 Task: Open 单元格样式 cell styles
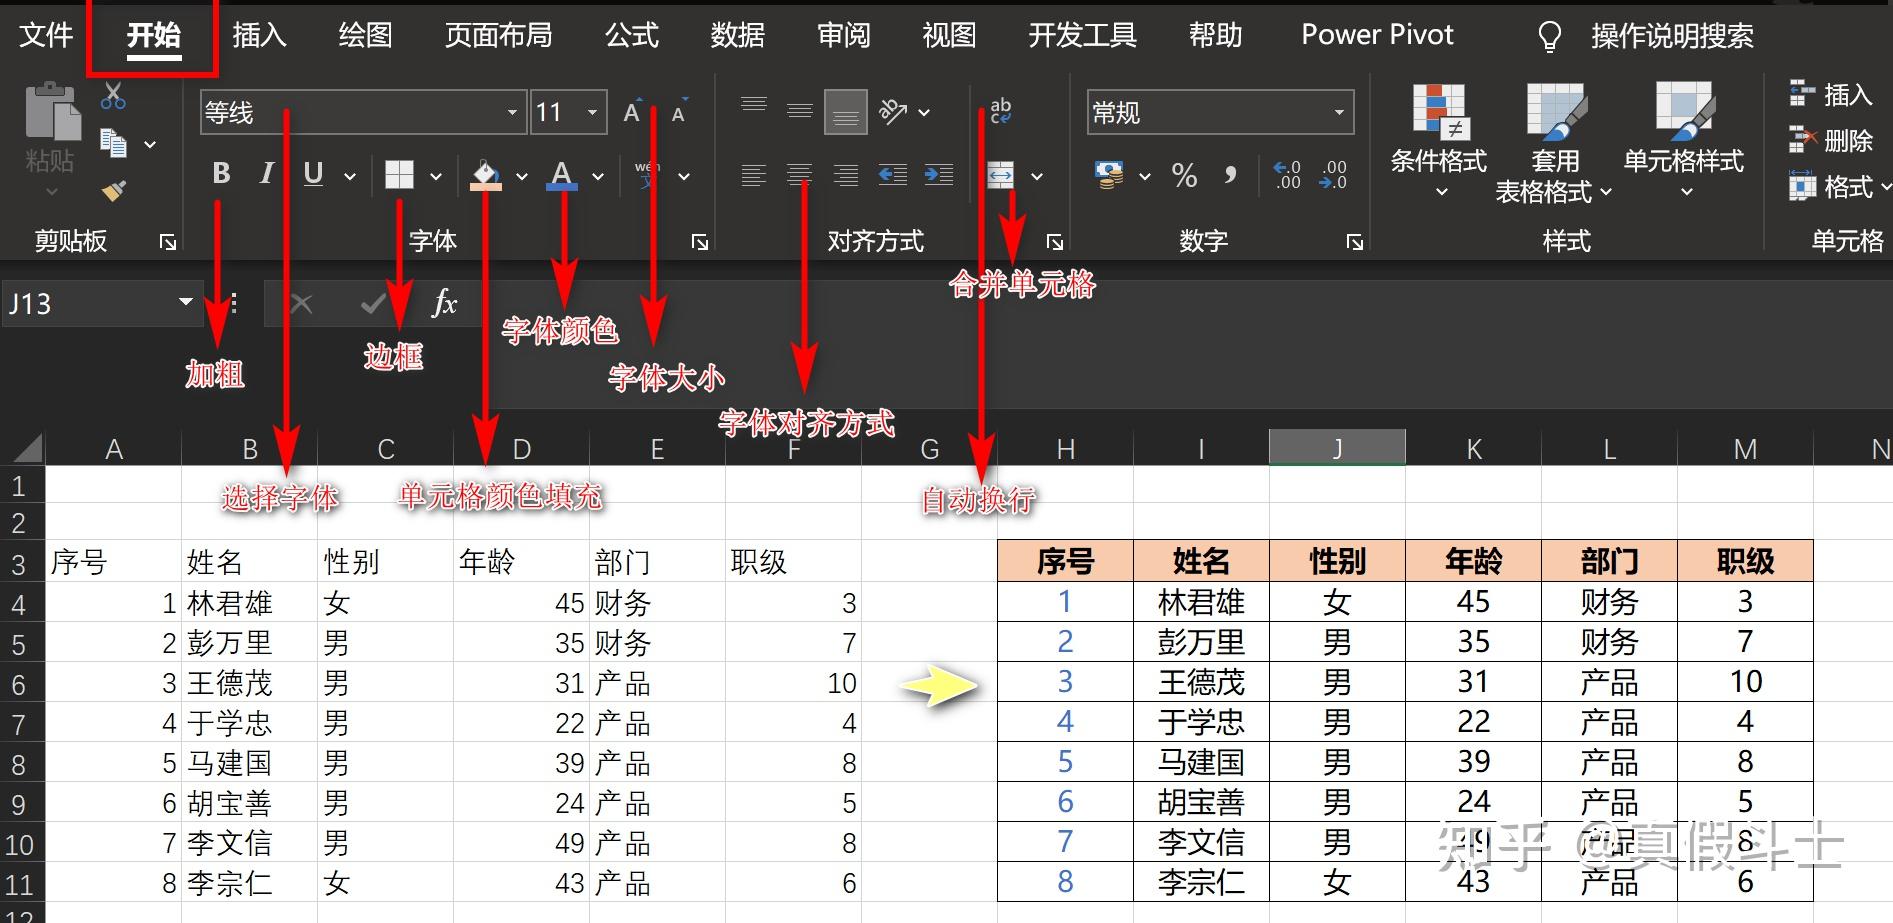1684,140
